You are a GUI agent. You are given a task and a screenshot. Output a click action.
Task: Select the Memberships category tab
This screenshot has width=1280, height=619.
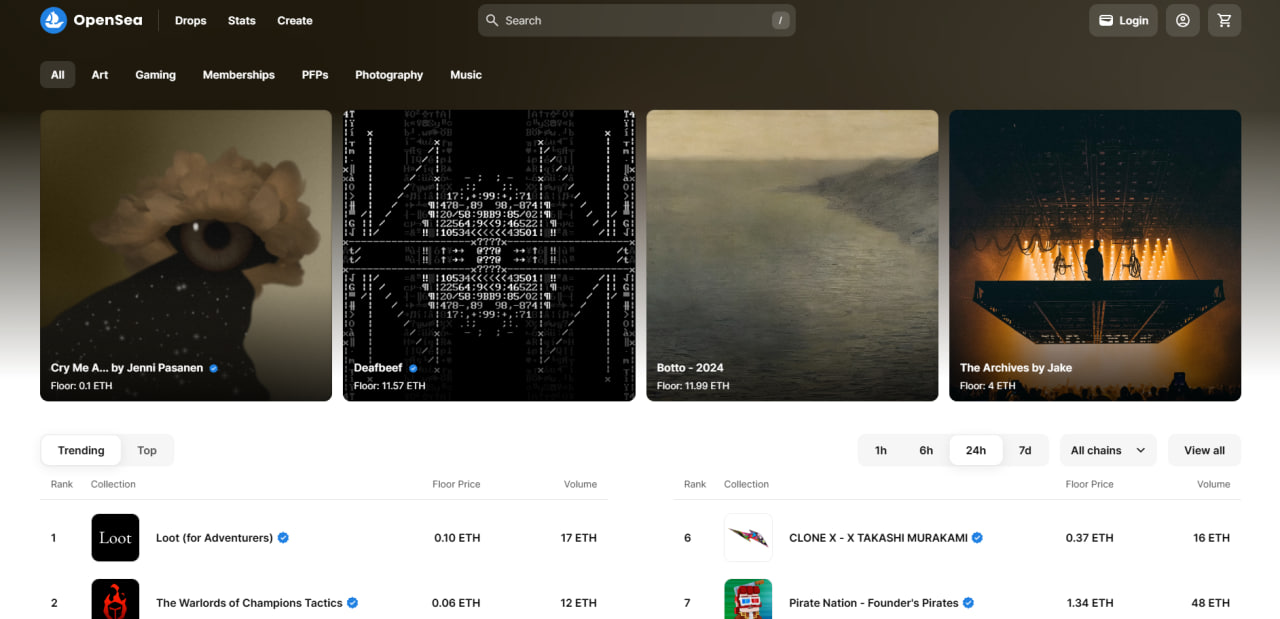(239, 75)
